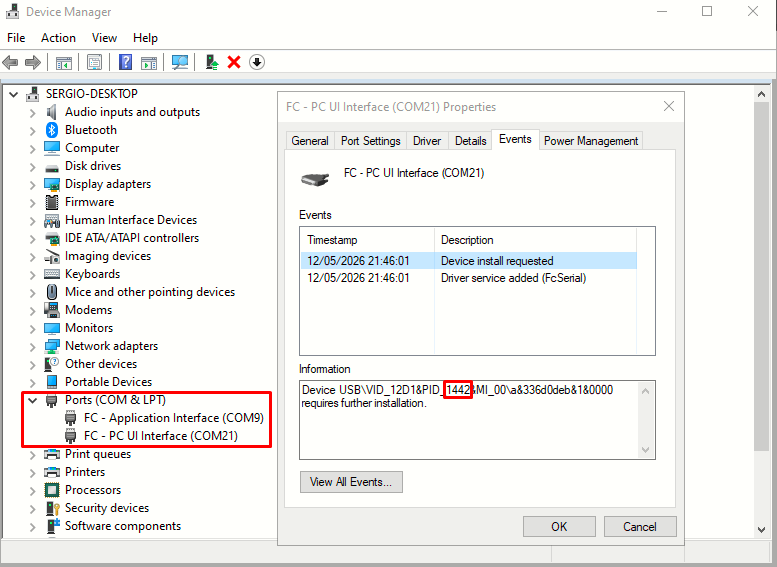Click the blue question mark help icon
Image resolution: width=777 pixels, height=567 pixels.
click(x=125, y=62)
